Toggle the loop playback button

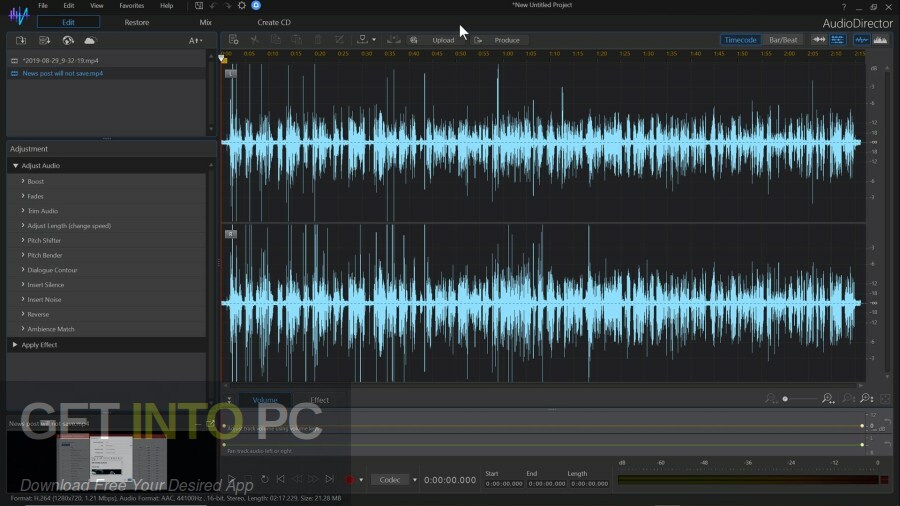tap(265, 479)
